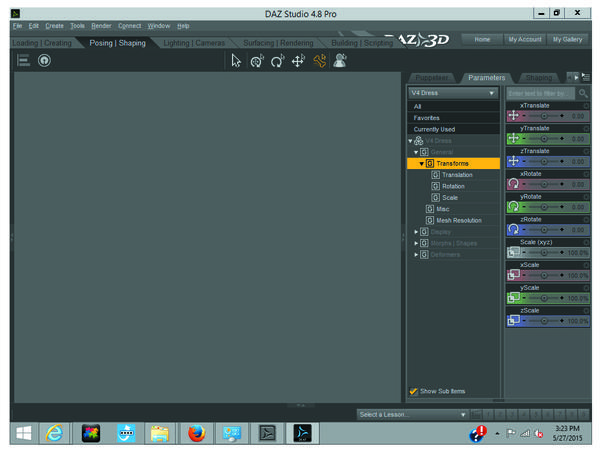The height and width of the screenshot is (452, 600).
Task: Open the Parameters pane options menu icon
Action: (585, 77)
